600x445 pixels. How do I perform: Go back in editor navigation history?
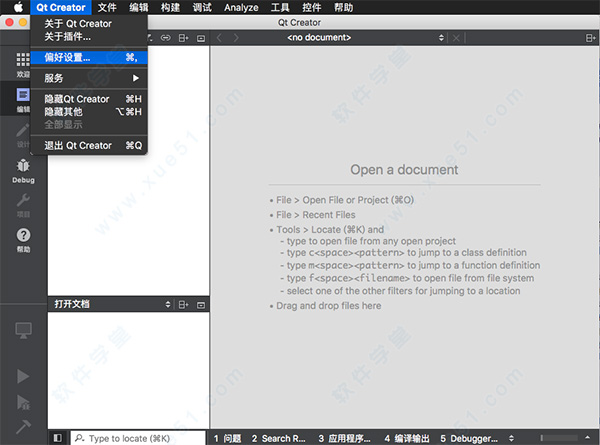coord(219,37)
